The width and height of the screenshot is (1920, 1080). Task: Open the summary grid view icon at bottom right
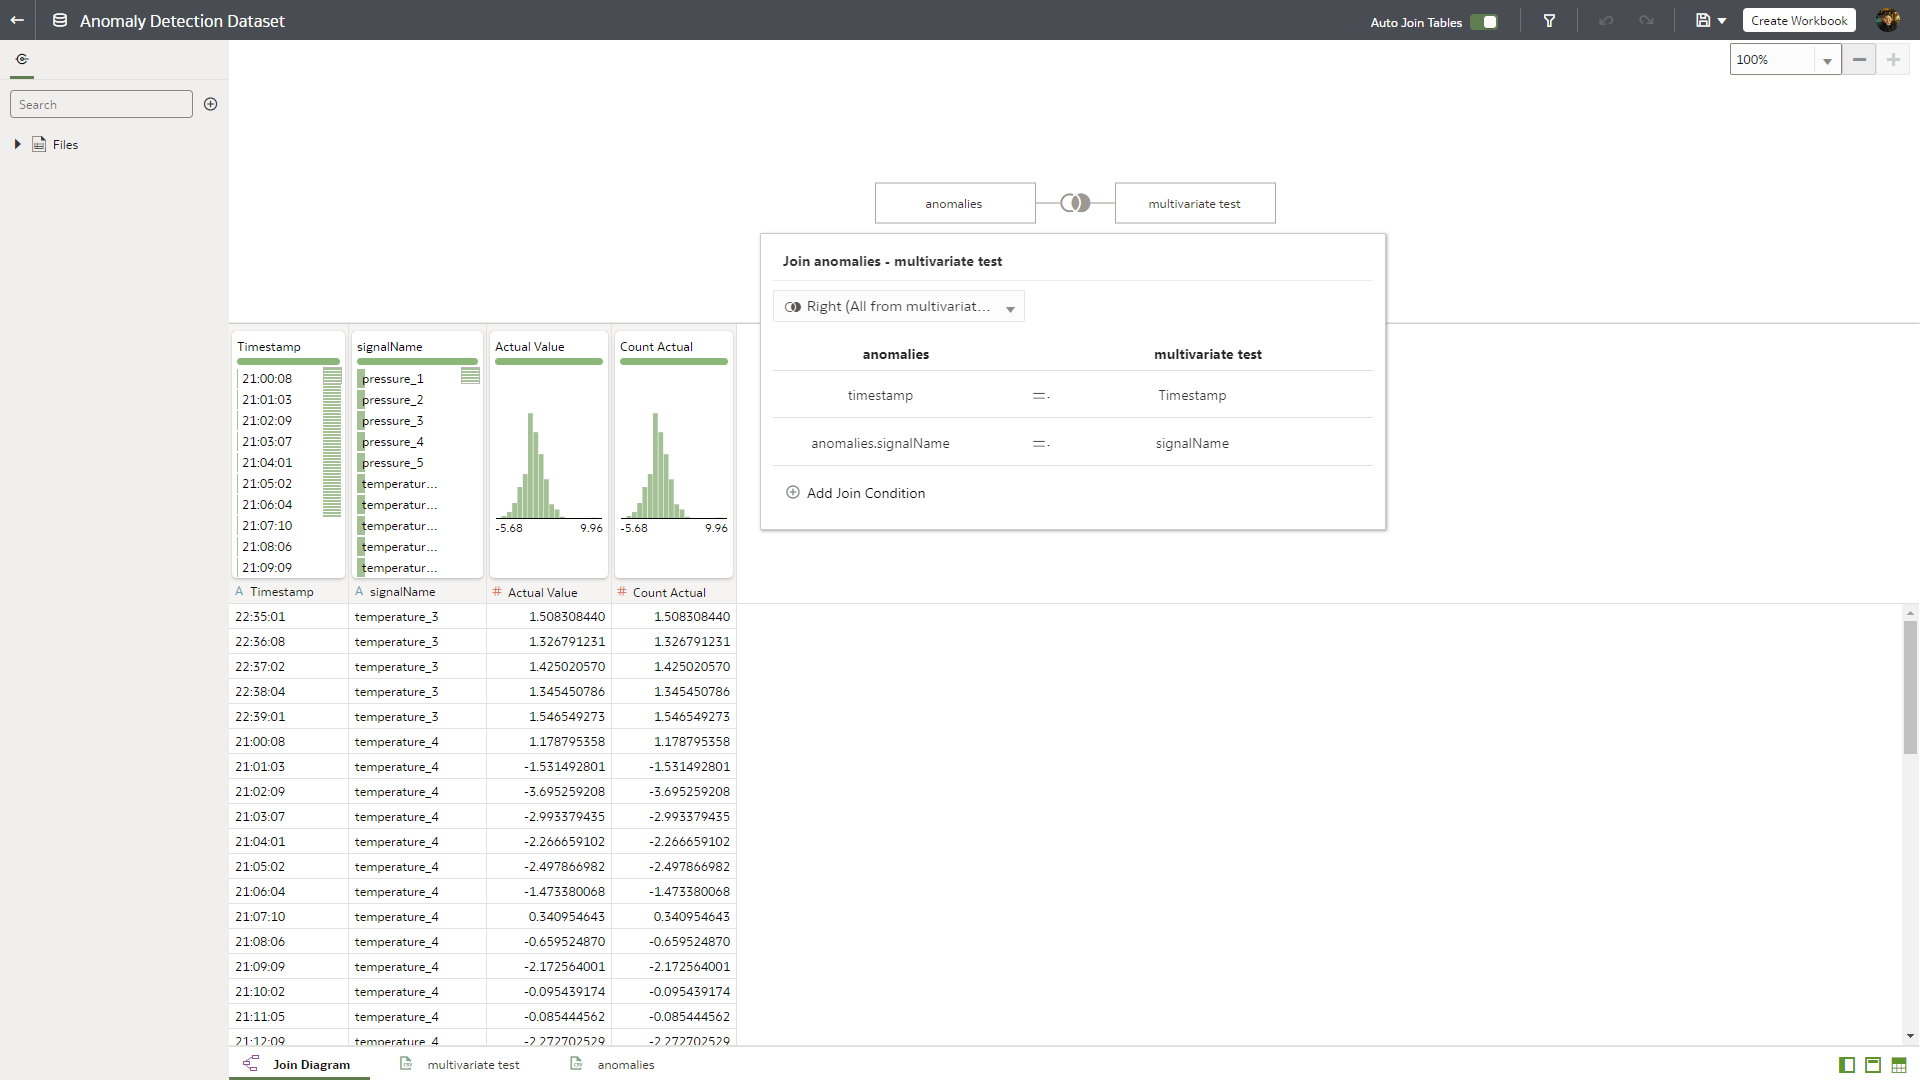[x=1899, y=1066]
